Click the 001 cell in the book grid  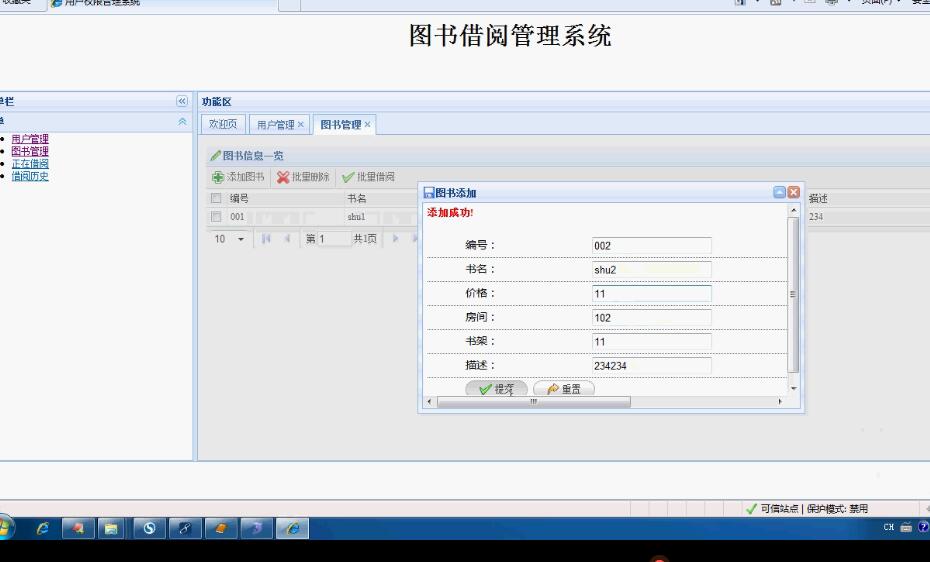237,217
